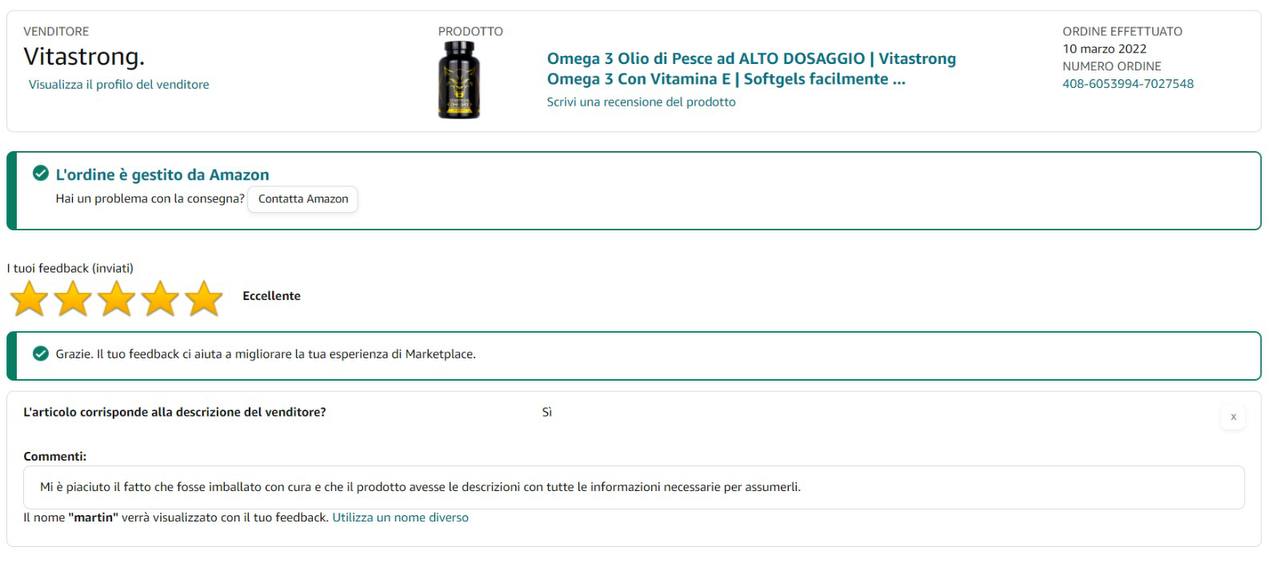Click the 'Sì' answer on description match
This screenshot has width=1280, height=563.
(547, 412)
